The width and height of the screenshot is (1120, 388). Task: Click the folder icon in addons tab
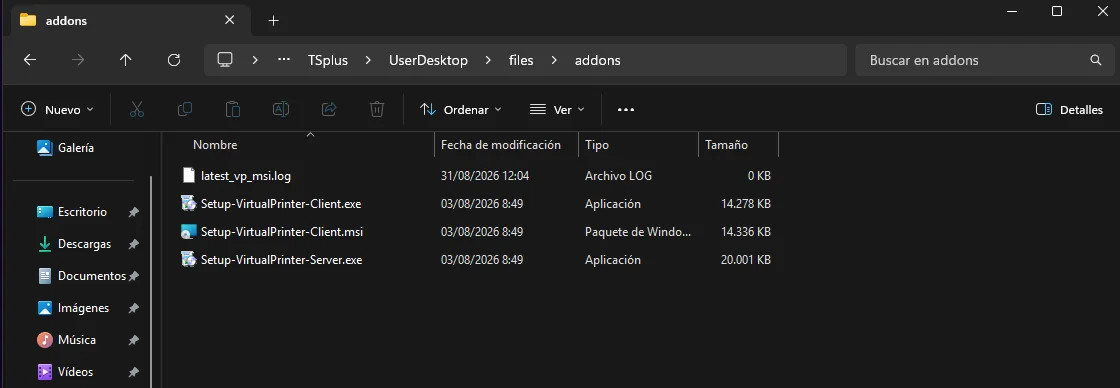click(28, 20)
